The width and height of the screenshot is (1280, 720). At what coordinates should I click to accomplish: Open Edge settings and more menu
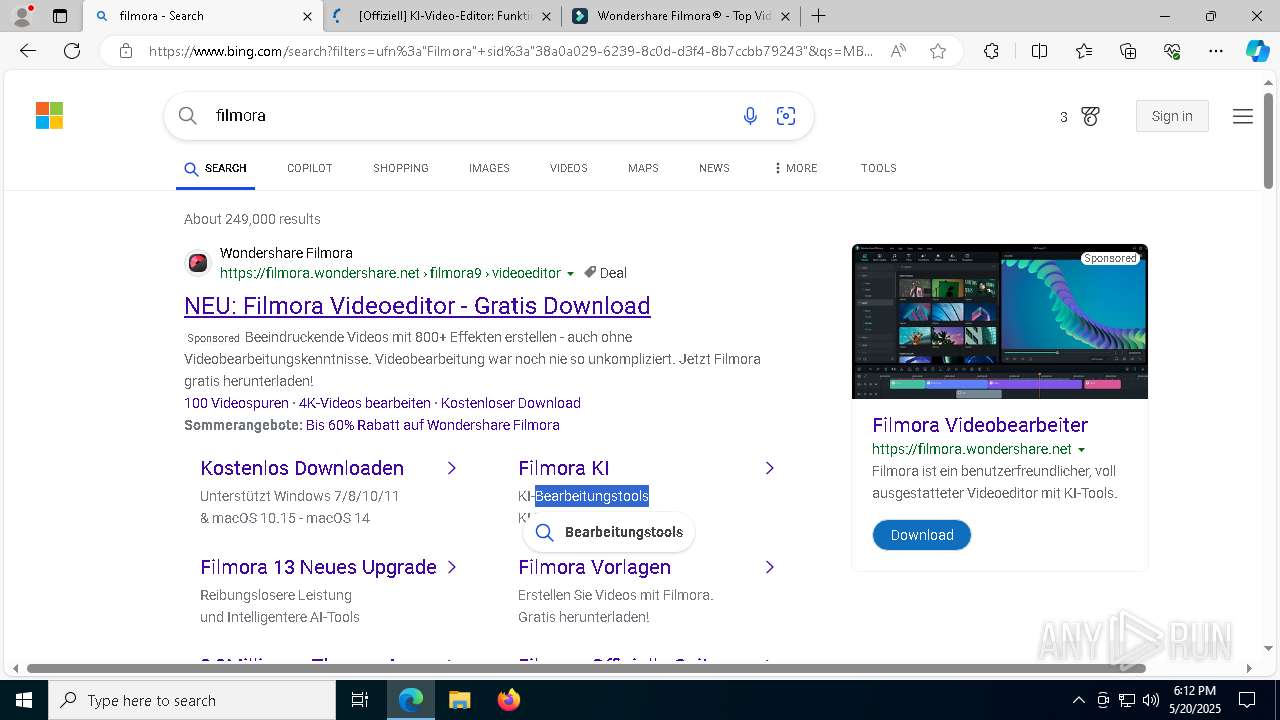(1216, 51)
